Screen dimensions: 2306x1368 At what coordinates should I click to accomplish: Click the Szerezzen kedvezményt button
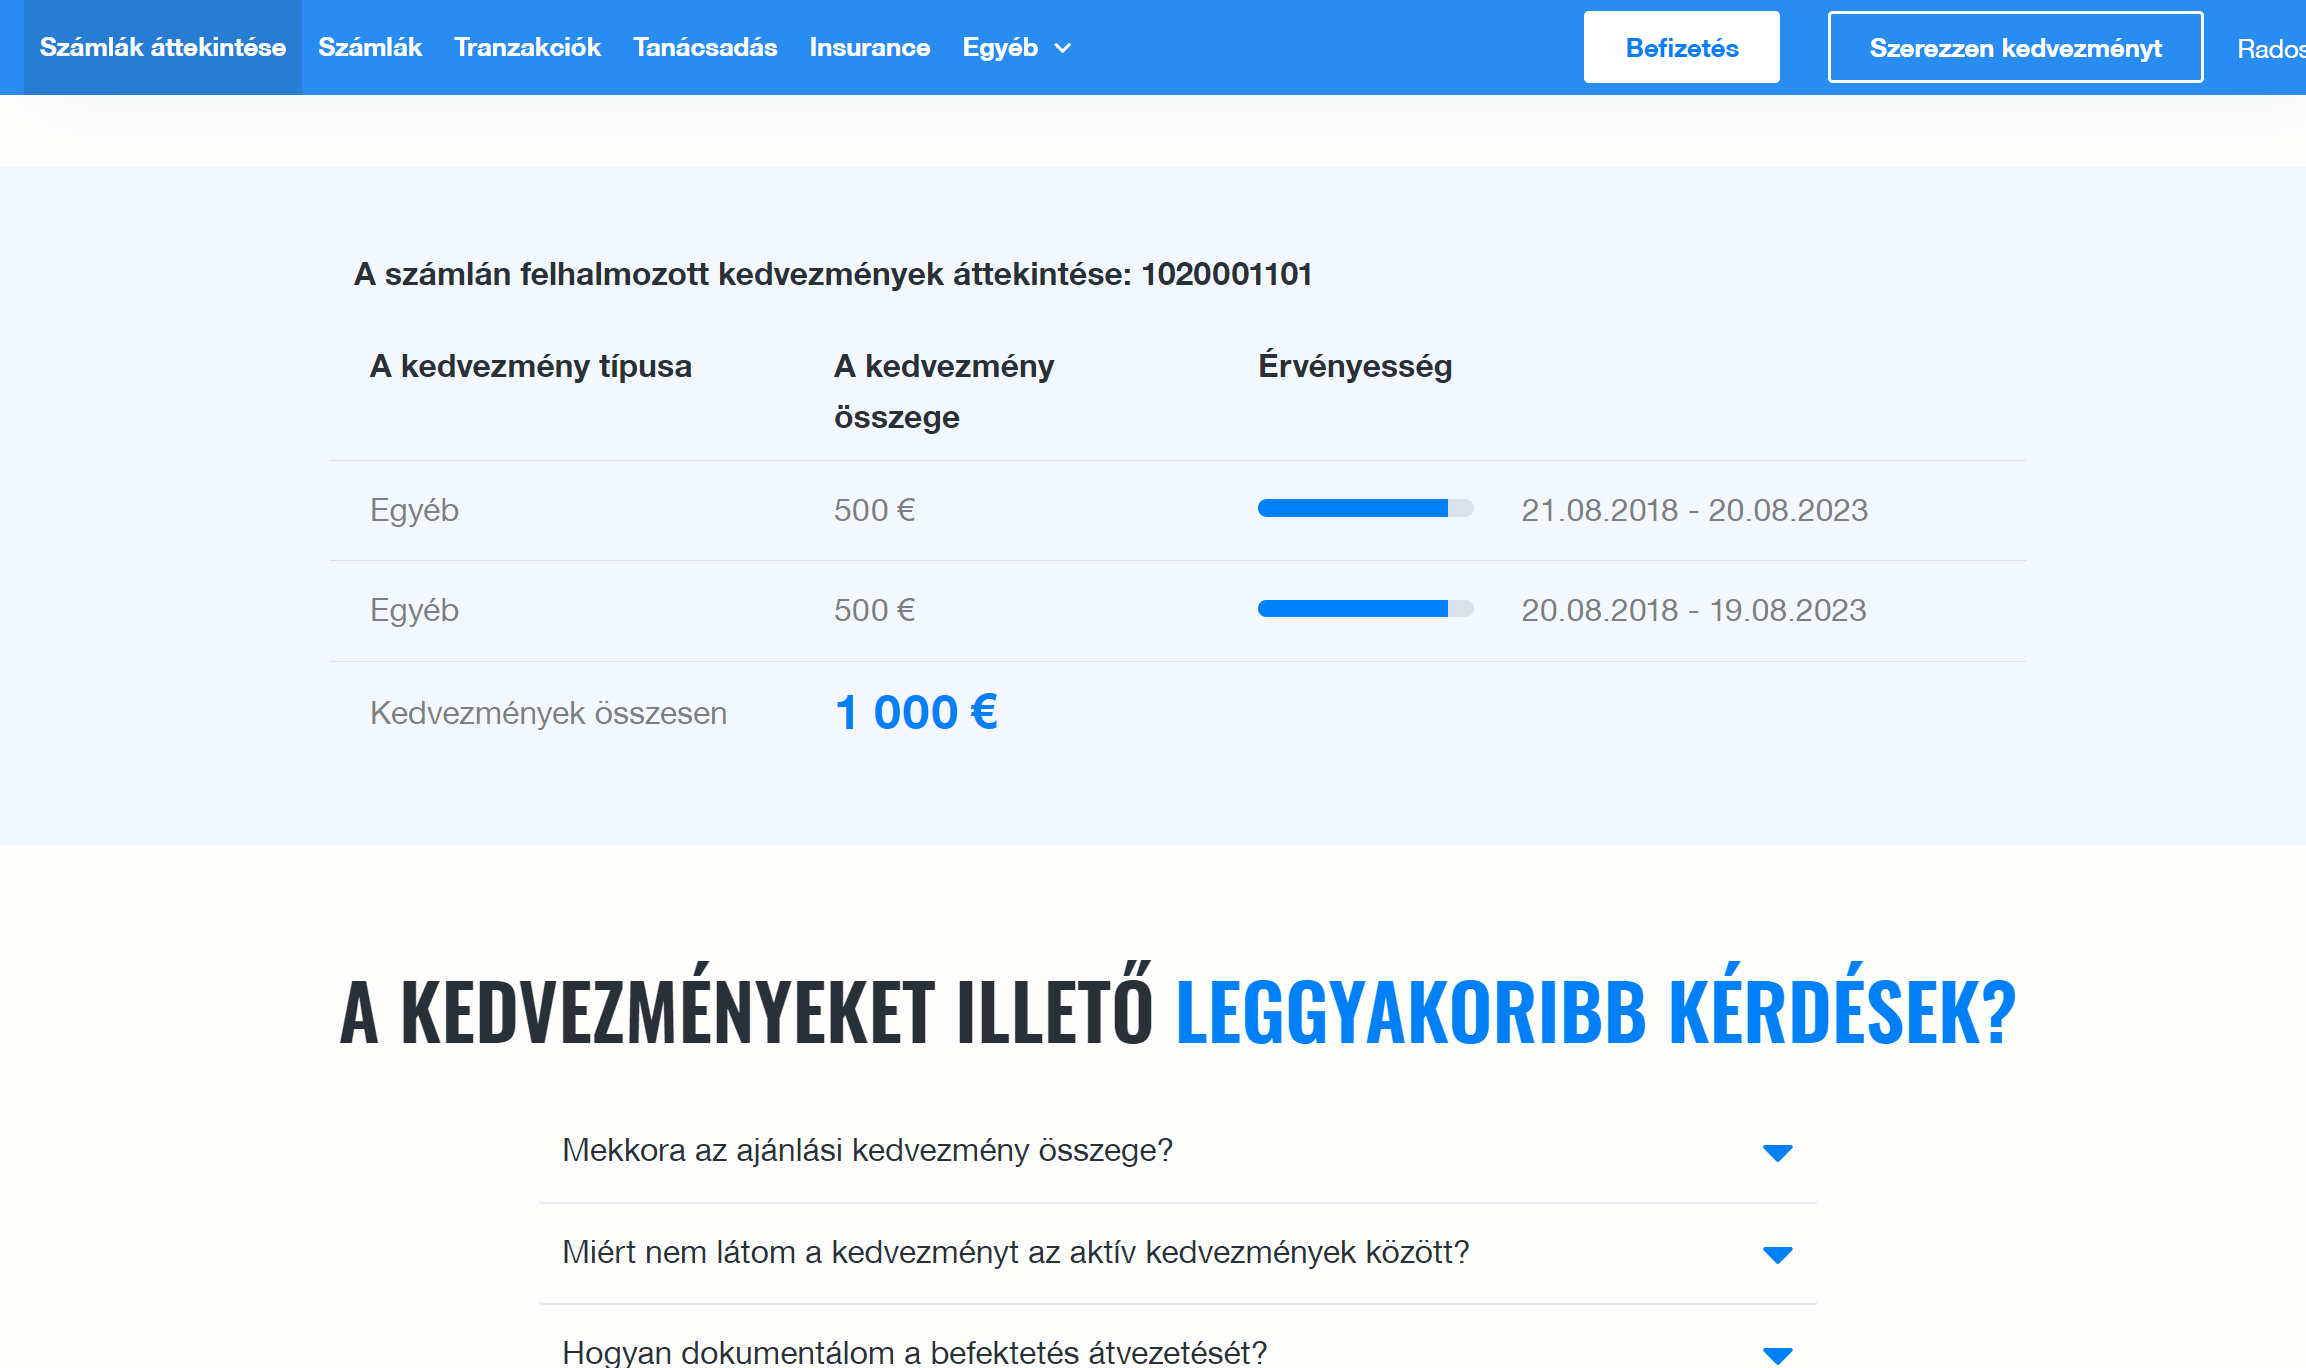point(2016,46)
